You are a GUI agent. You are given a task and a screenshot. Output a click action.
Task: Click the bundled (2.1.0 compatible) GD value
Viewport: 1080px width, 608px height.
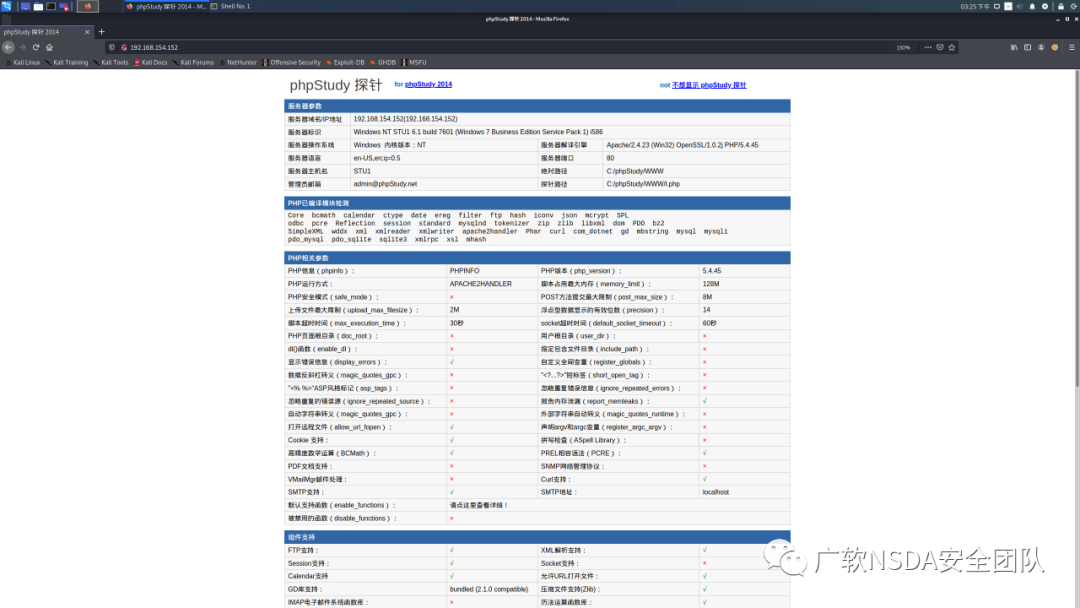489,589
